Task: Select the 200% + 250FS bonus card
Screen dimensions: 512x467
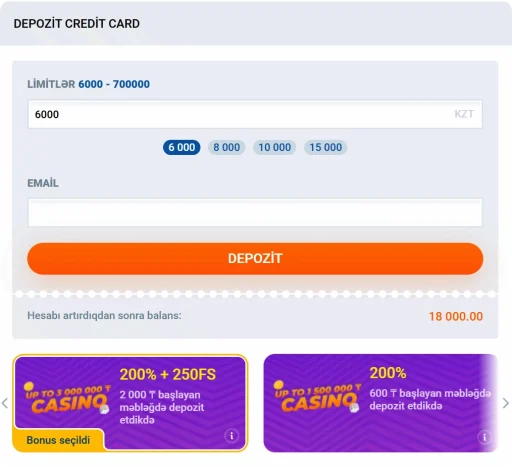Action: click(130, 403)
